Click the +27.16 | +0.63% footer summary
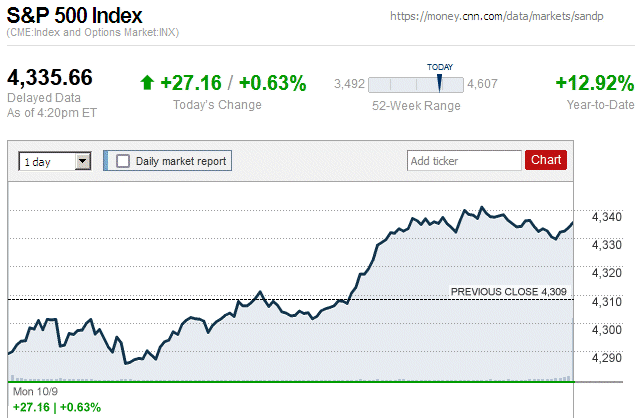The height and width of the screenshot is (420, 640). point(56,407)
